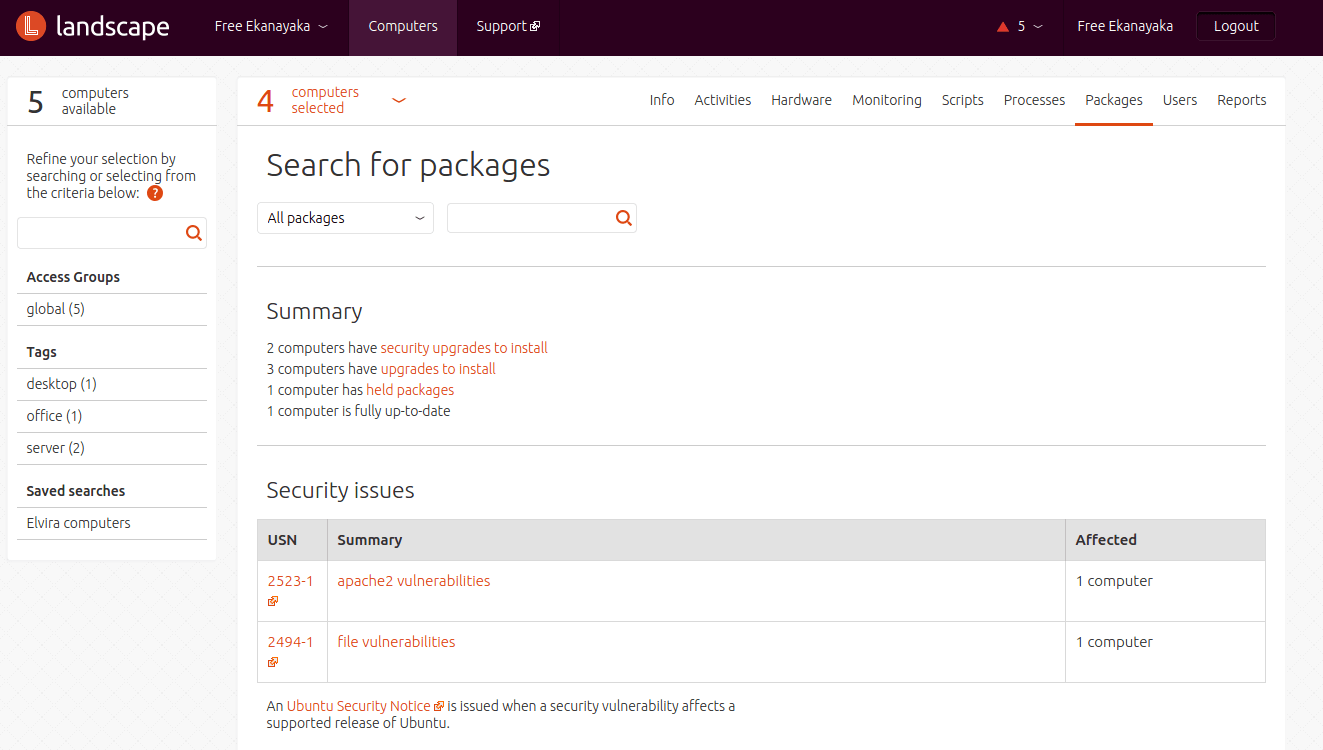Filter by the server tag
The height and width of the screenshot is (750, 1323).
click(x=55, y=448)
